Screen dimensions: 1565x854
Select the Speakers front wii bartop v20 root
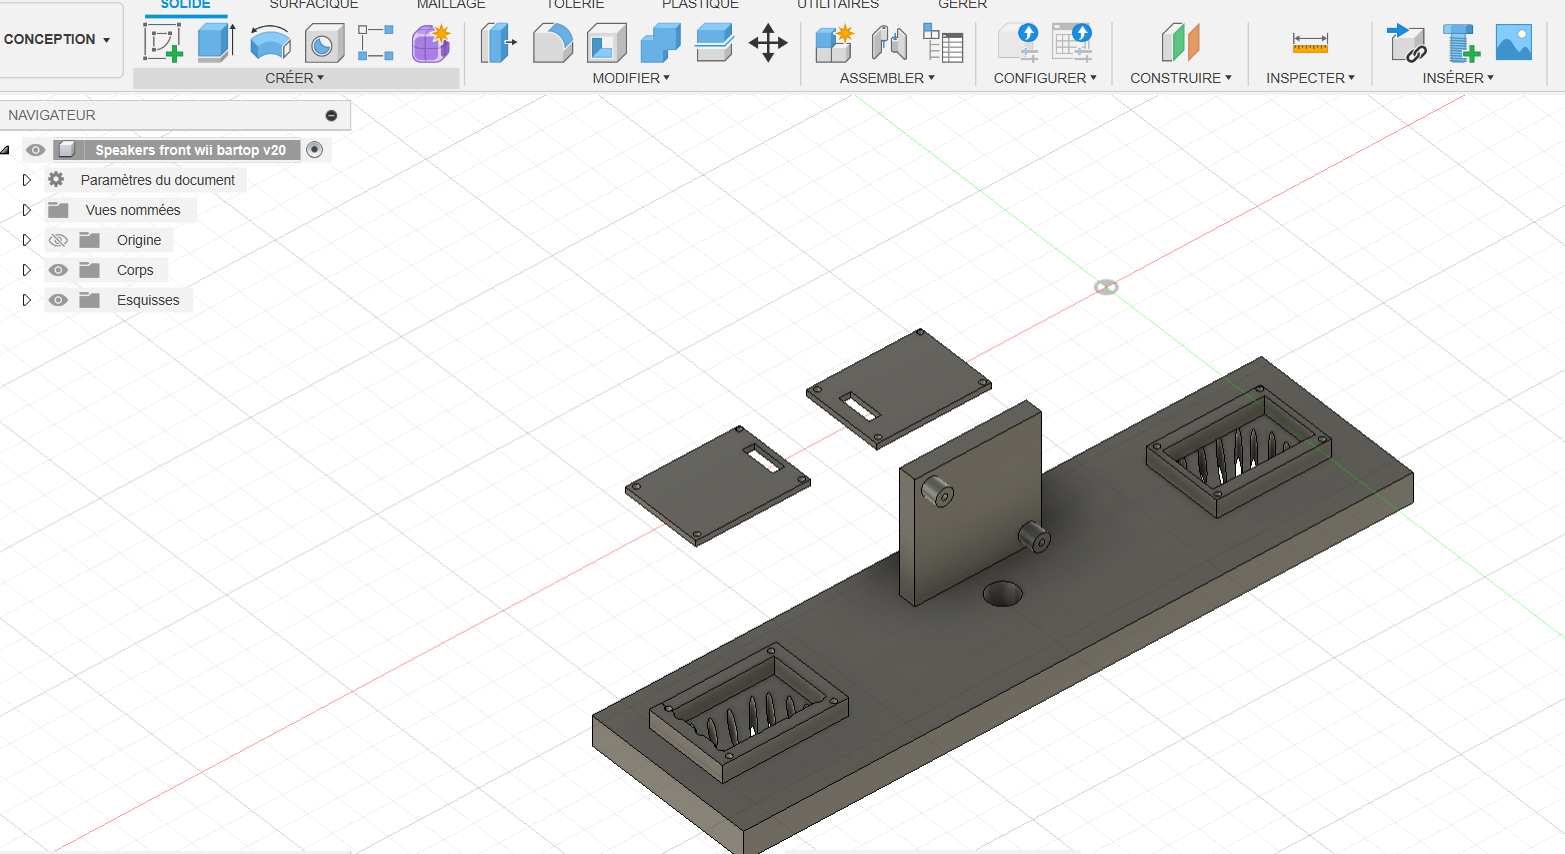pos(190,150)
